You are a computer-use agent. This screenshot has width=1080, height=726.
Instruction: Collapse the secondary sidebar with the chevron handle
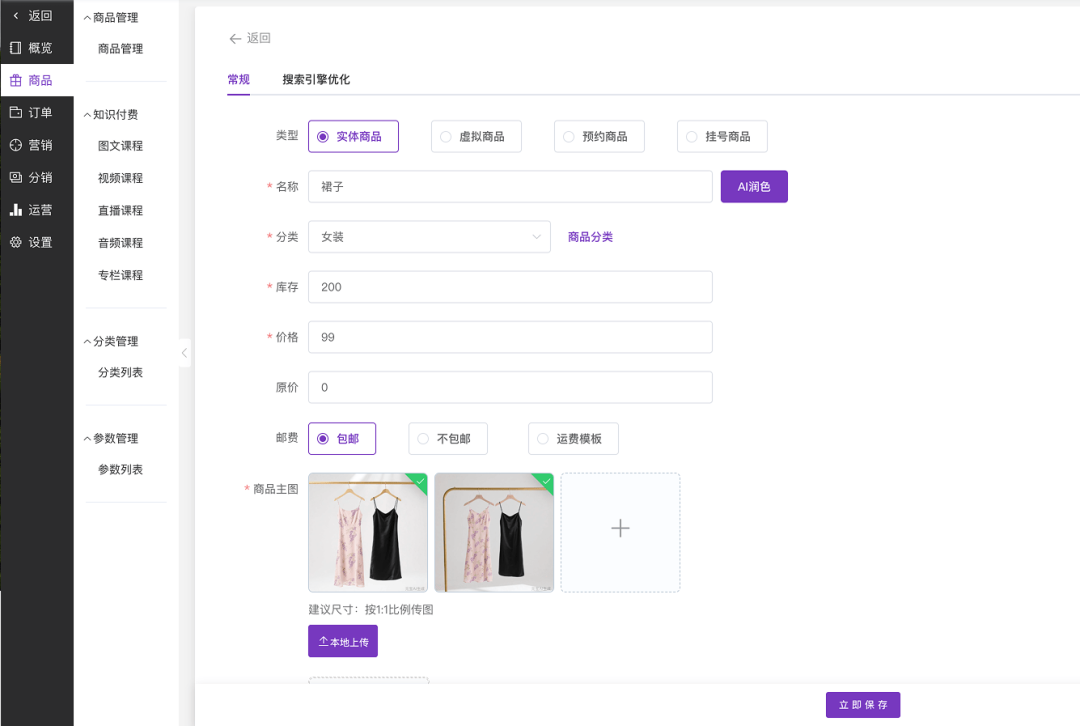[184, 353]
